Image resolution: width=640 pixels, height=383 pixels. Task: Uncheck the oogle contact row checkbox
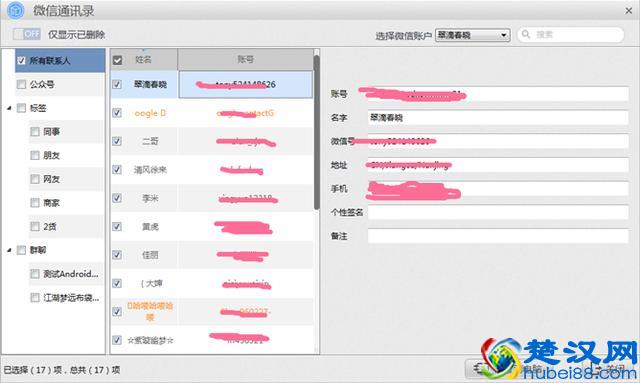click(x=117, y=113)
